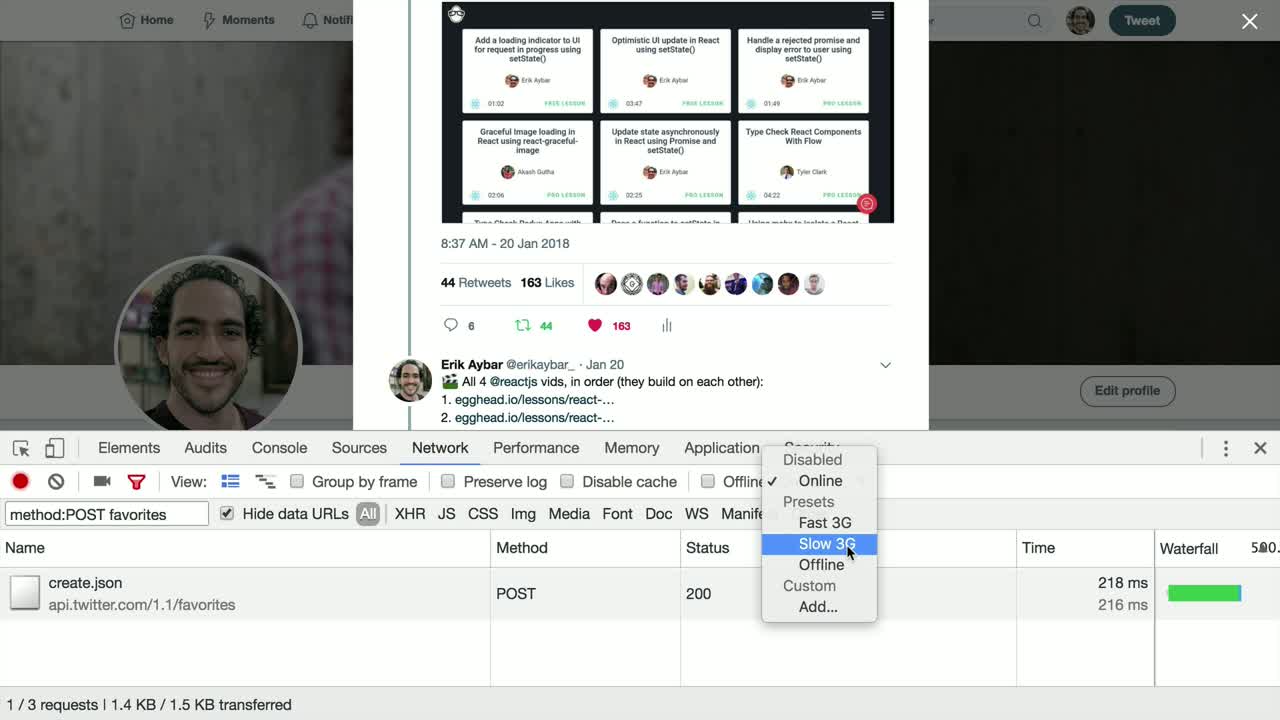
Task: Switch to the Console tab
Action: pyautogui.click(x=279, y=448)
